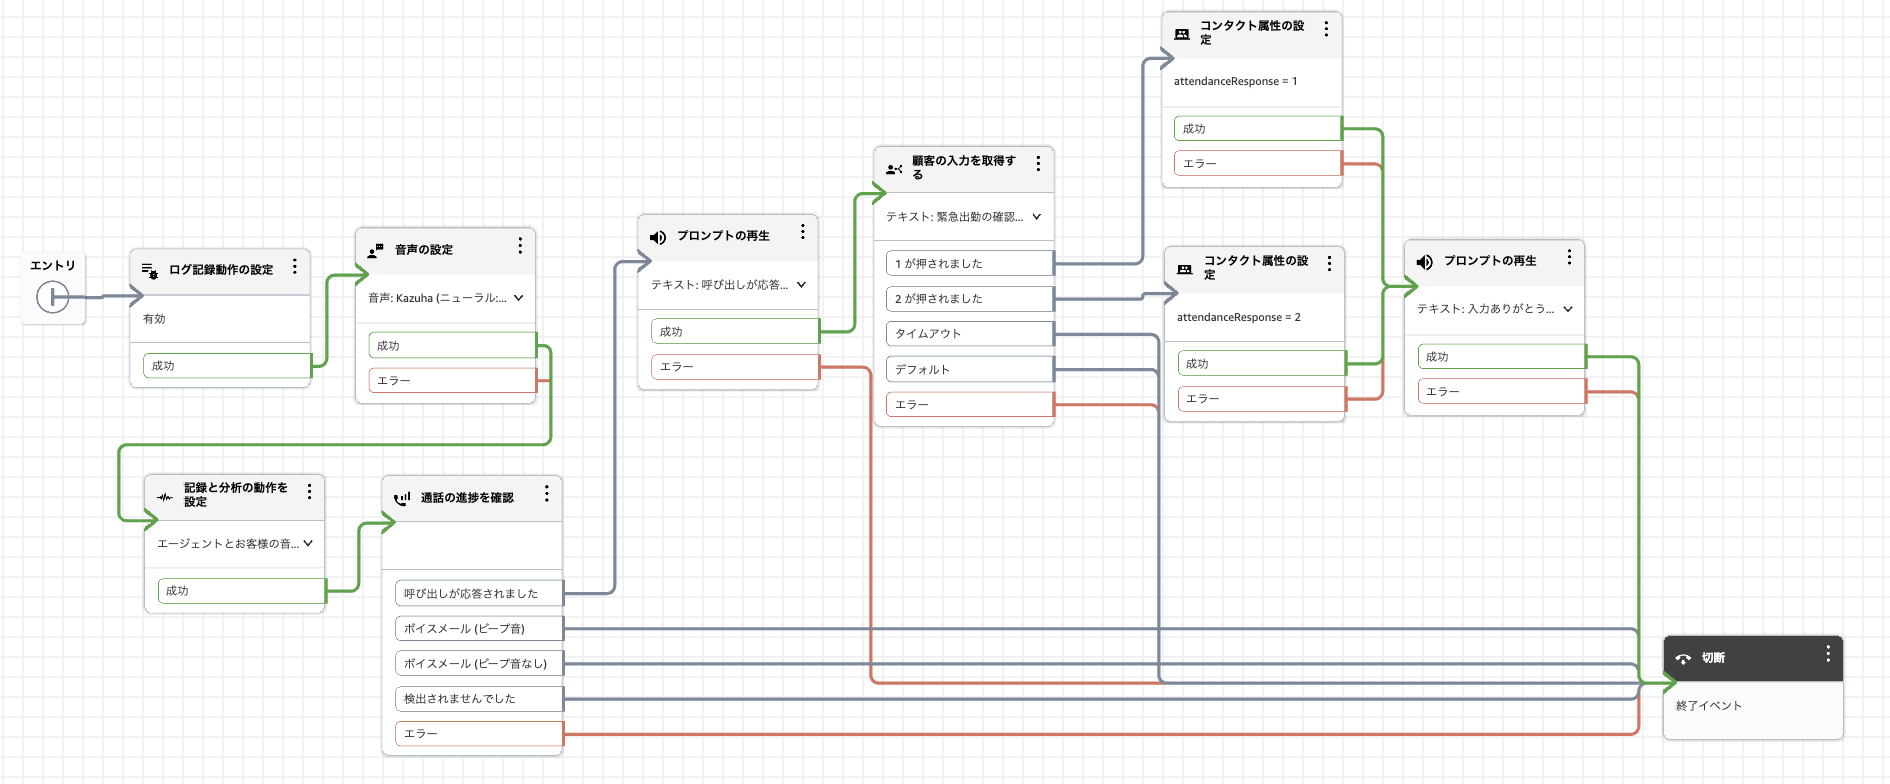The height and width of the screenshot is (784, 1890).
Task: Click the attendanceResponse = 1 text
Action: tap(1235, 81)
